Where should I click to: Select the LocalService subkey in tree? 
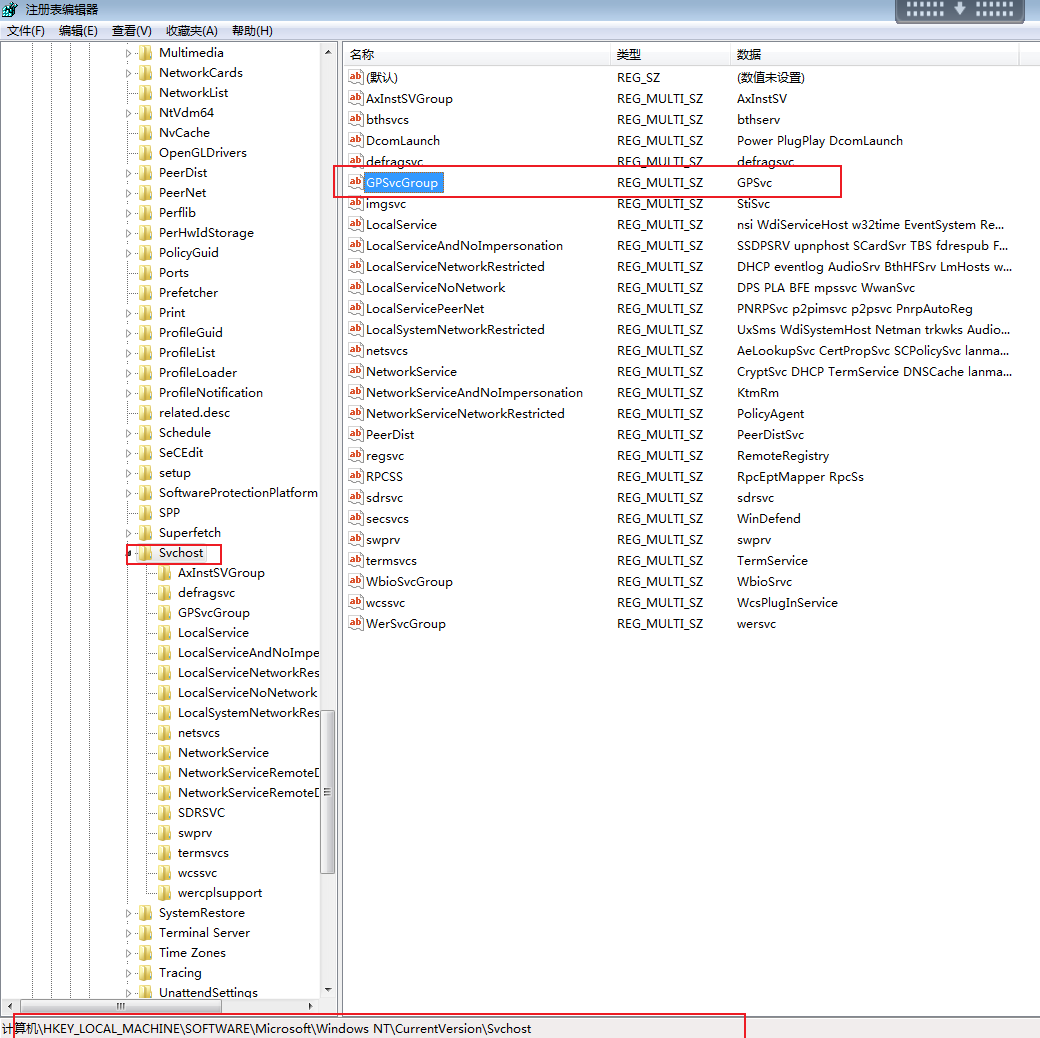click(x=213, y=633)
